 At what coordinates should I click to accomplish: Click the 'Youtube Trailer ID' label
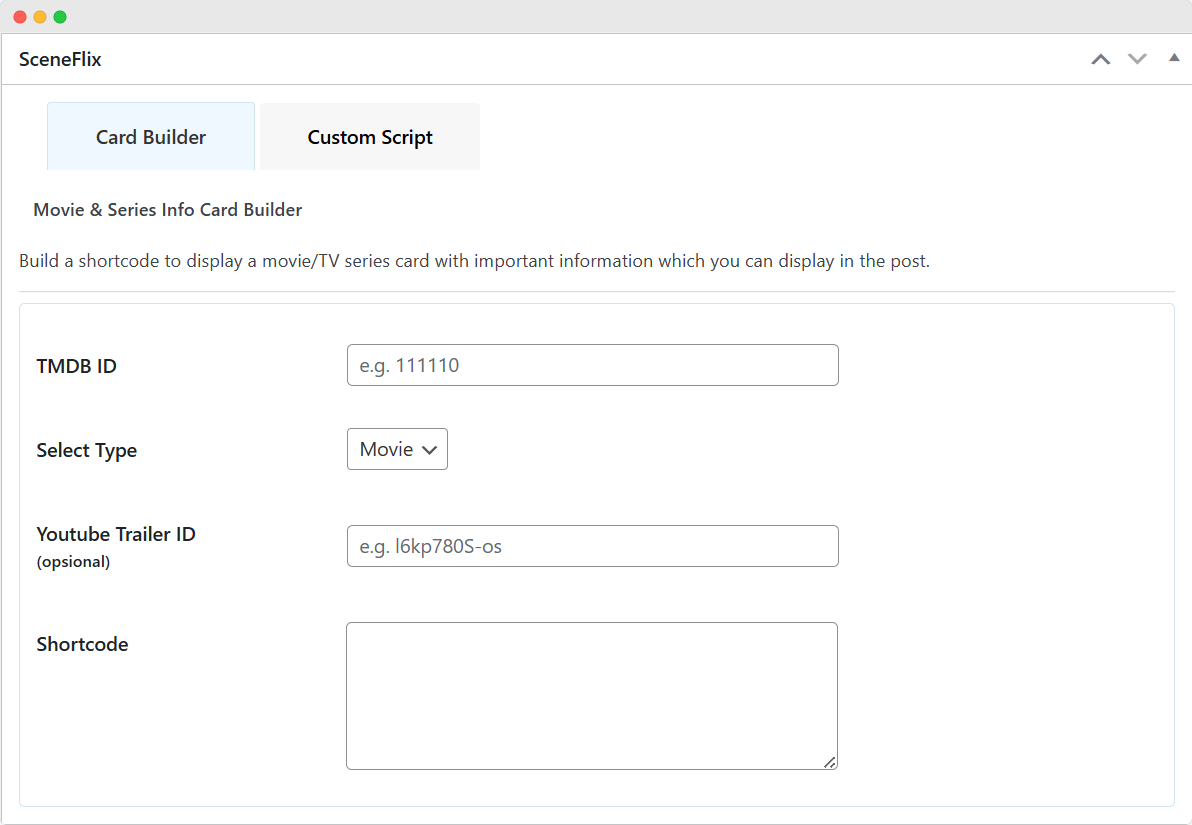point(116,535)
